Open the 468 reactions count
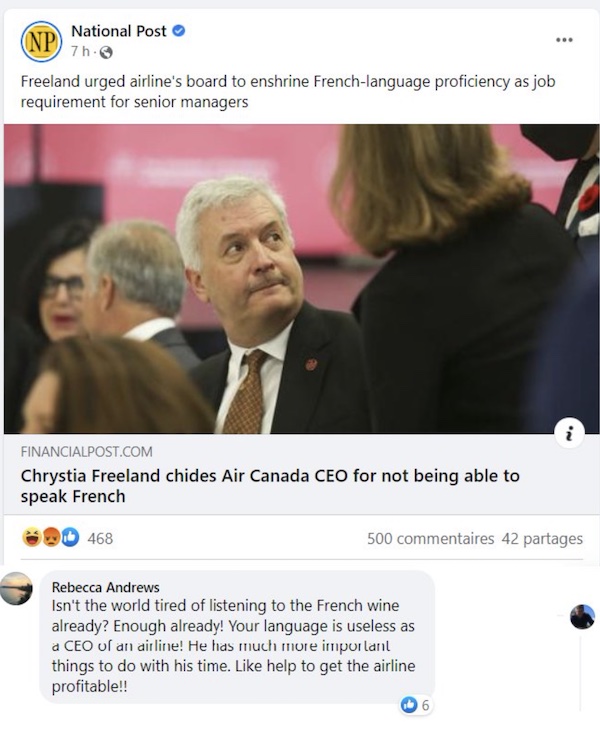The image size is (600, 741). [x=100, y=538]
